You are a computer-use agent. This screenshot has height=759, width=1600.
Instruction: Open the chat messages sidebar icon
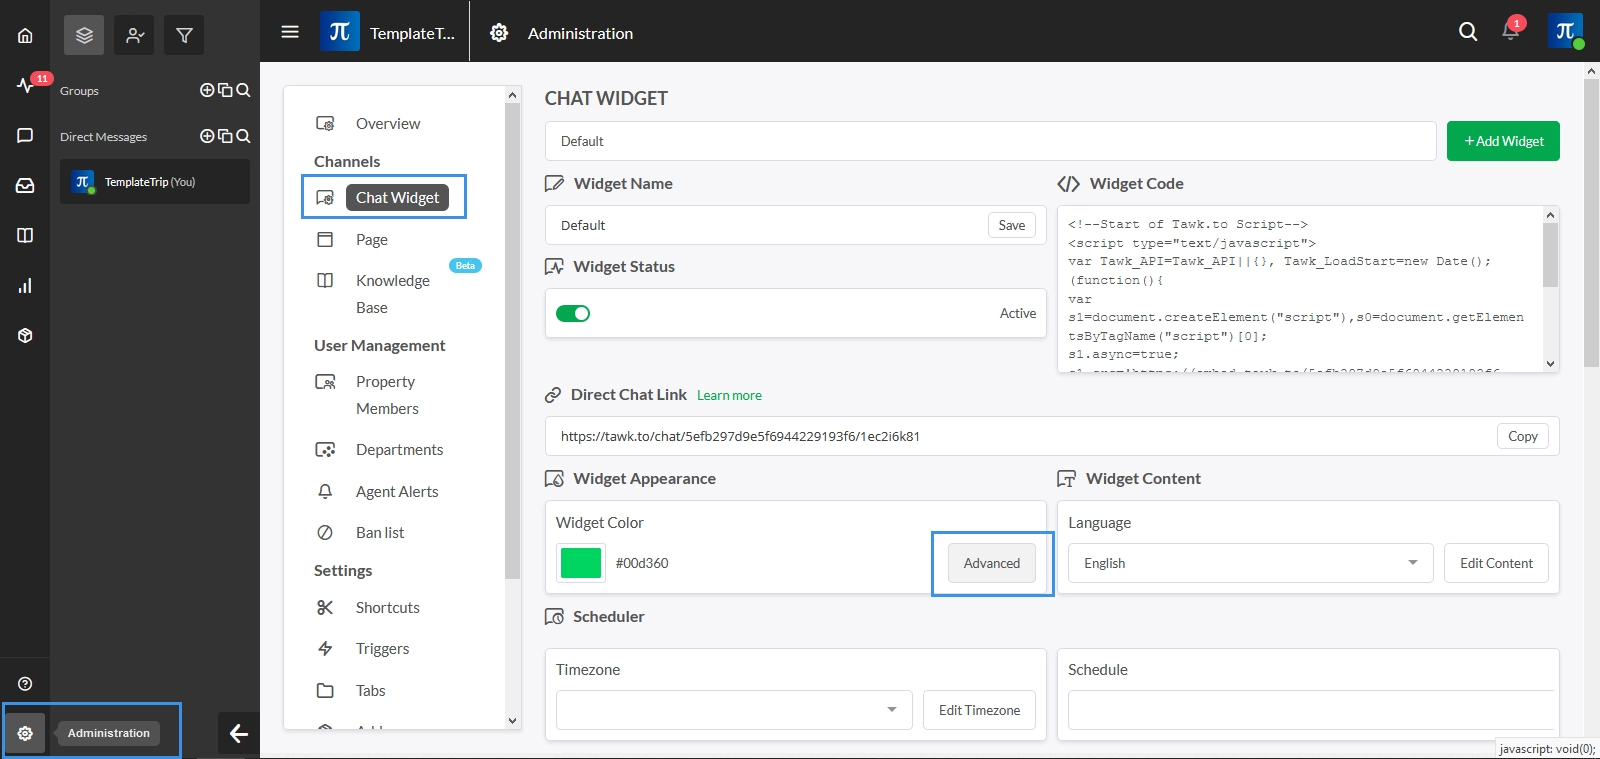tap(25, 135)
